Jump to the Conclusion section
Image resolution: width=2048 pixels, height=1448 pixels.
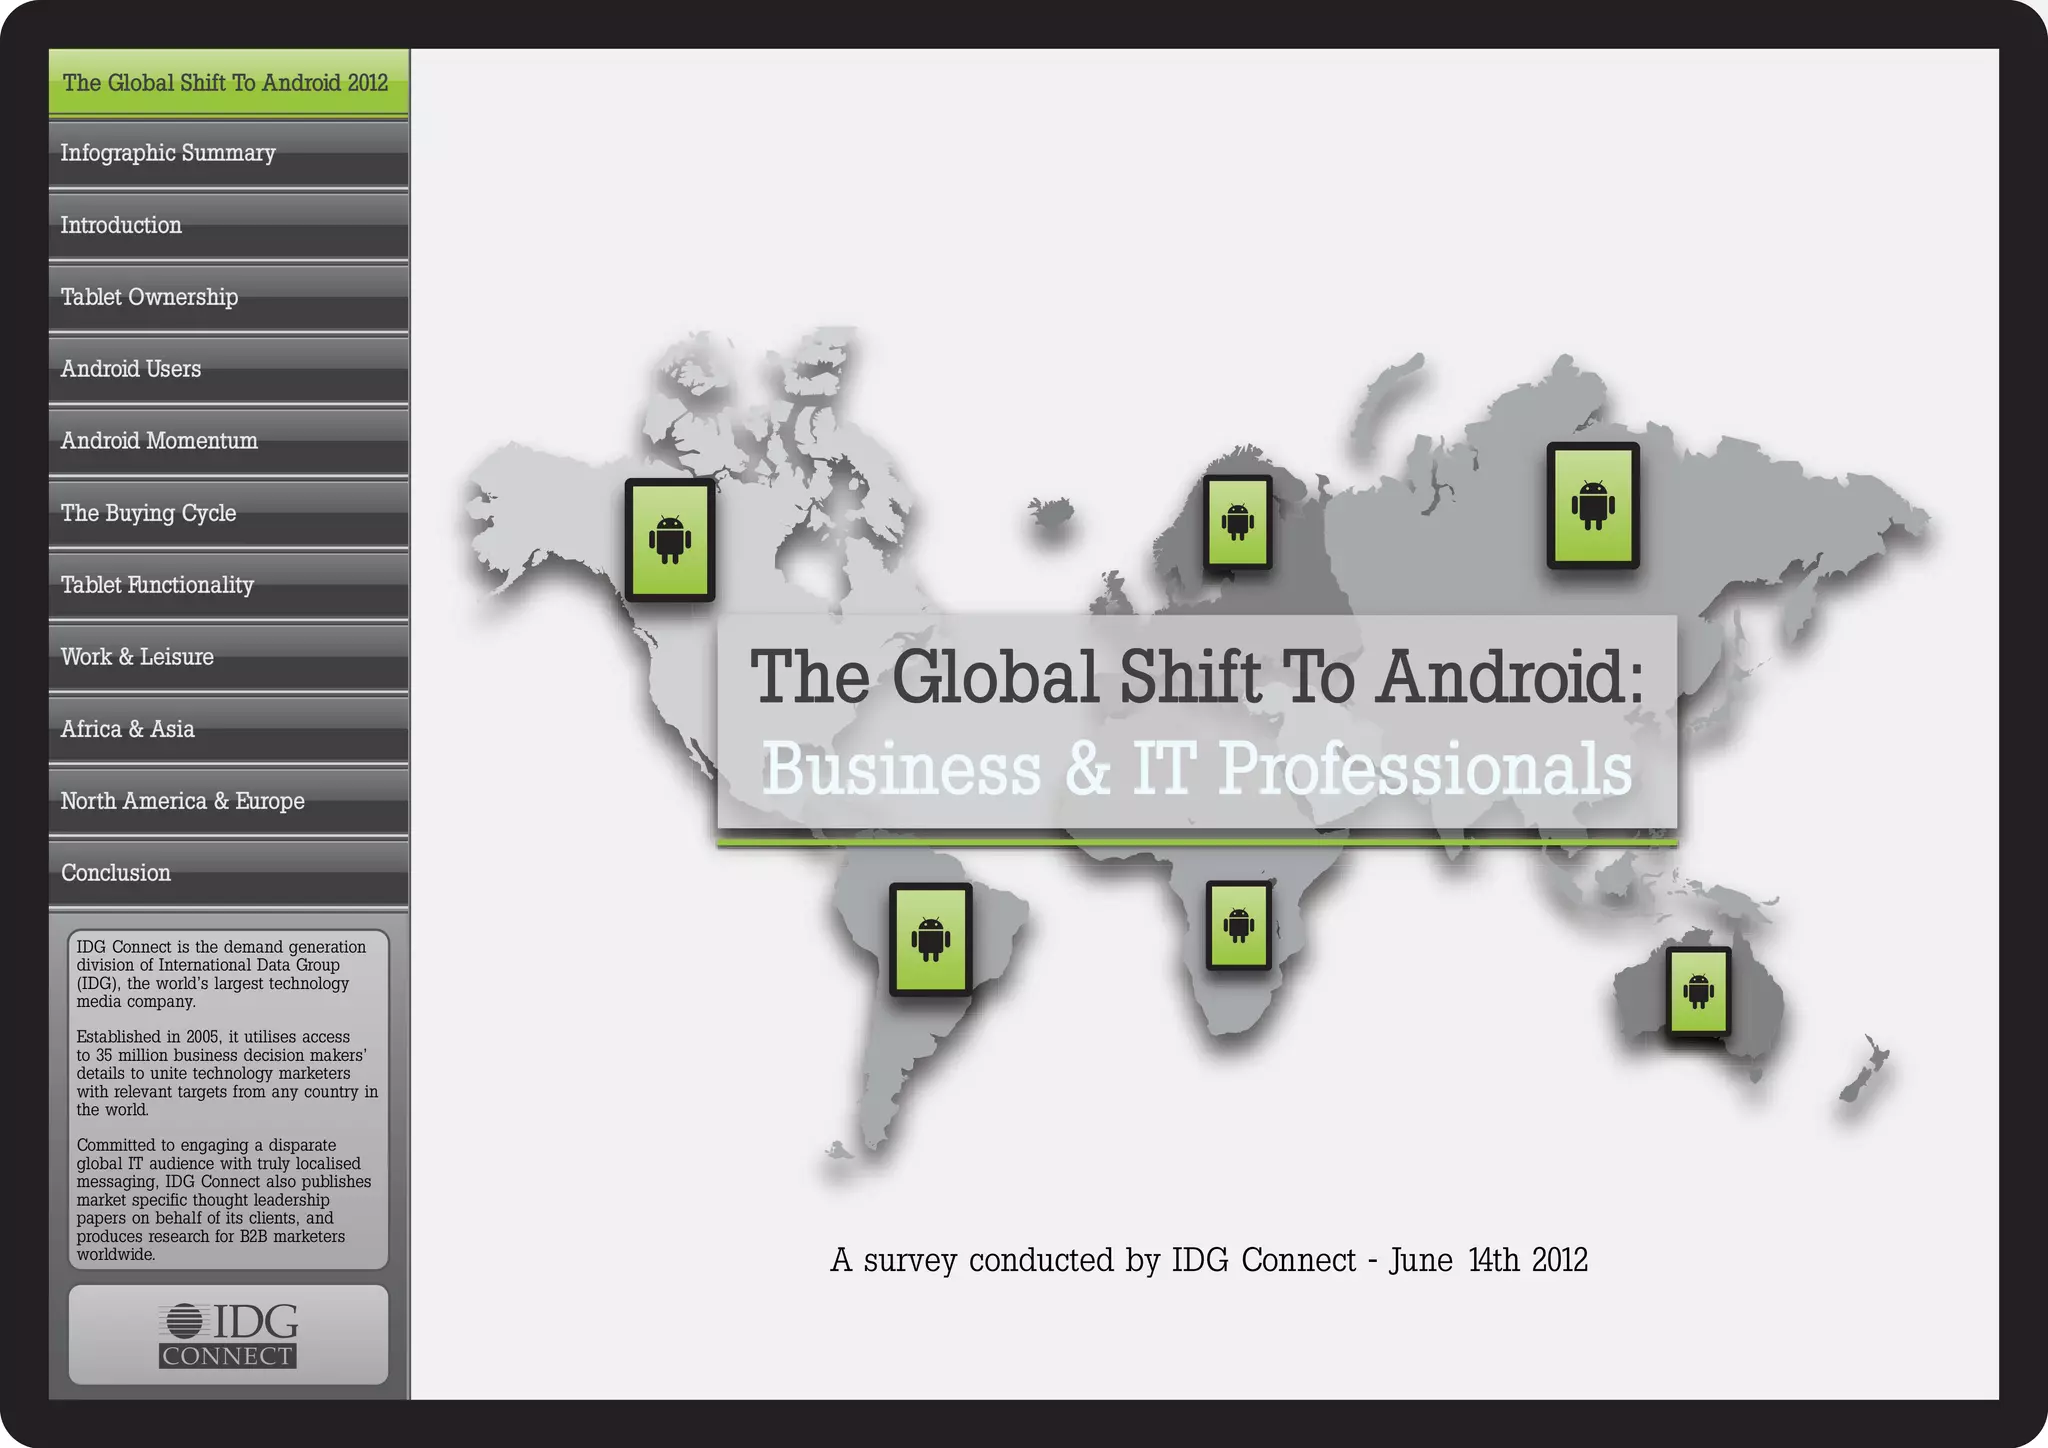point(228,873)
